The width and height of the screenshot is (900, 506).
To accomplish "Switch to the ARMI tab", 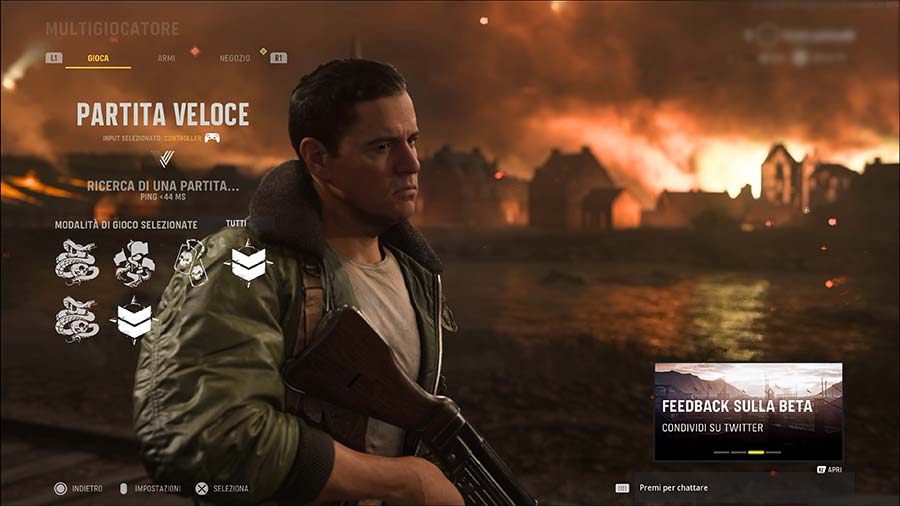I will pos(166,58).
